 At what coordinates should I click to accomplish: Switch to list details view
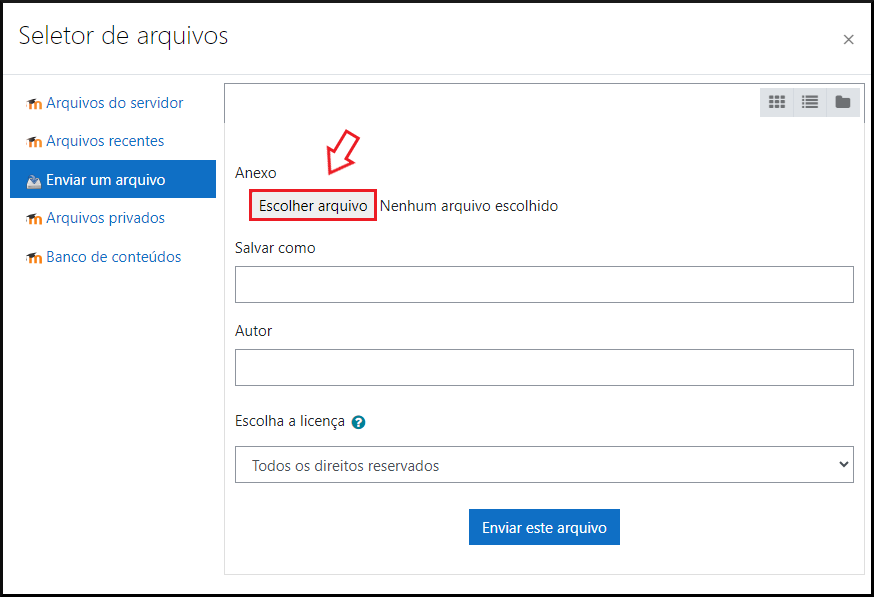810,102
